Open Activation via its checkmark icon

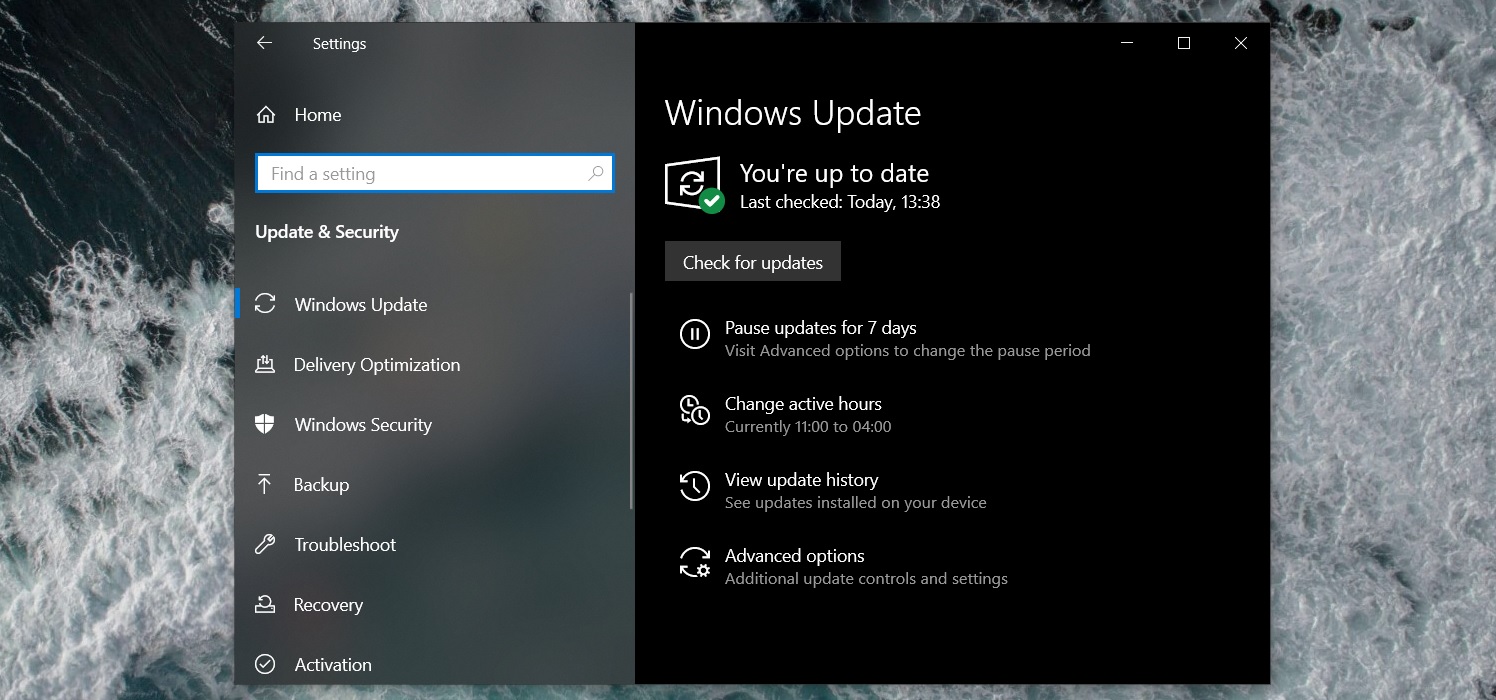[x=265, y=664]
